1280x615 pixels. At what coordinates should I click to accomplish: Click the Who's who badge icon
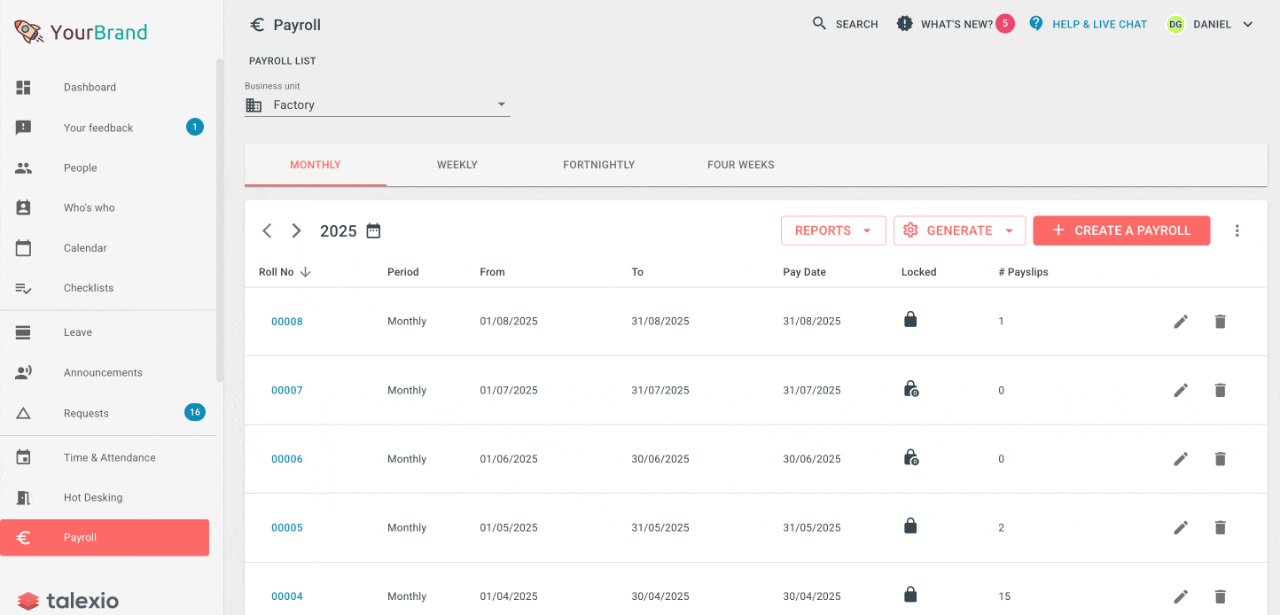[24, 208]
